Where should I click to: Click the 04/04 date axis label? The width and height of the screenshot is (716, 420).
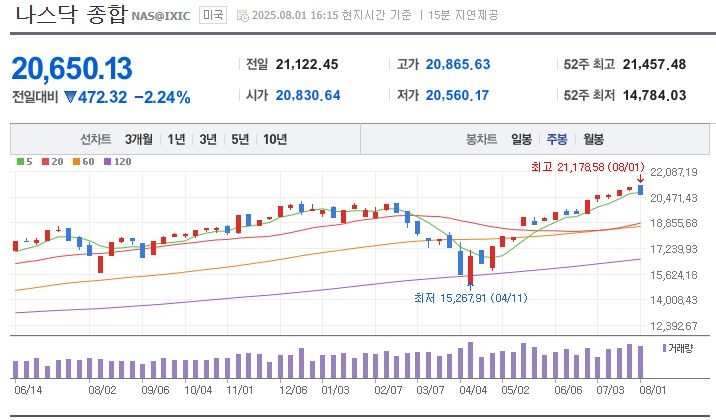coord(473,390)
